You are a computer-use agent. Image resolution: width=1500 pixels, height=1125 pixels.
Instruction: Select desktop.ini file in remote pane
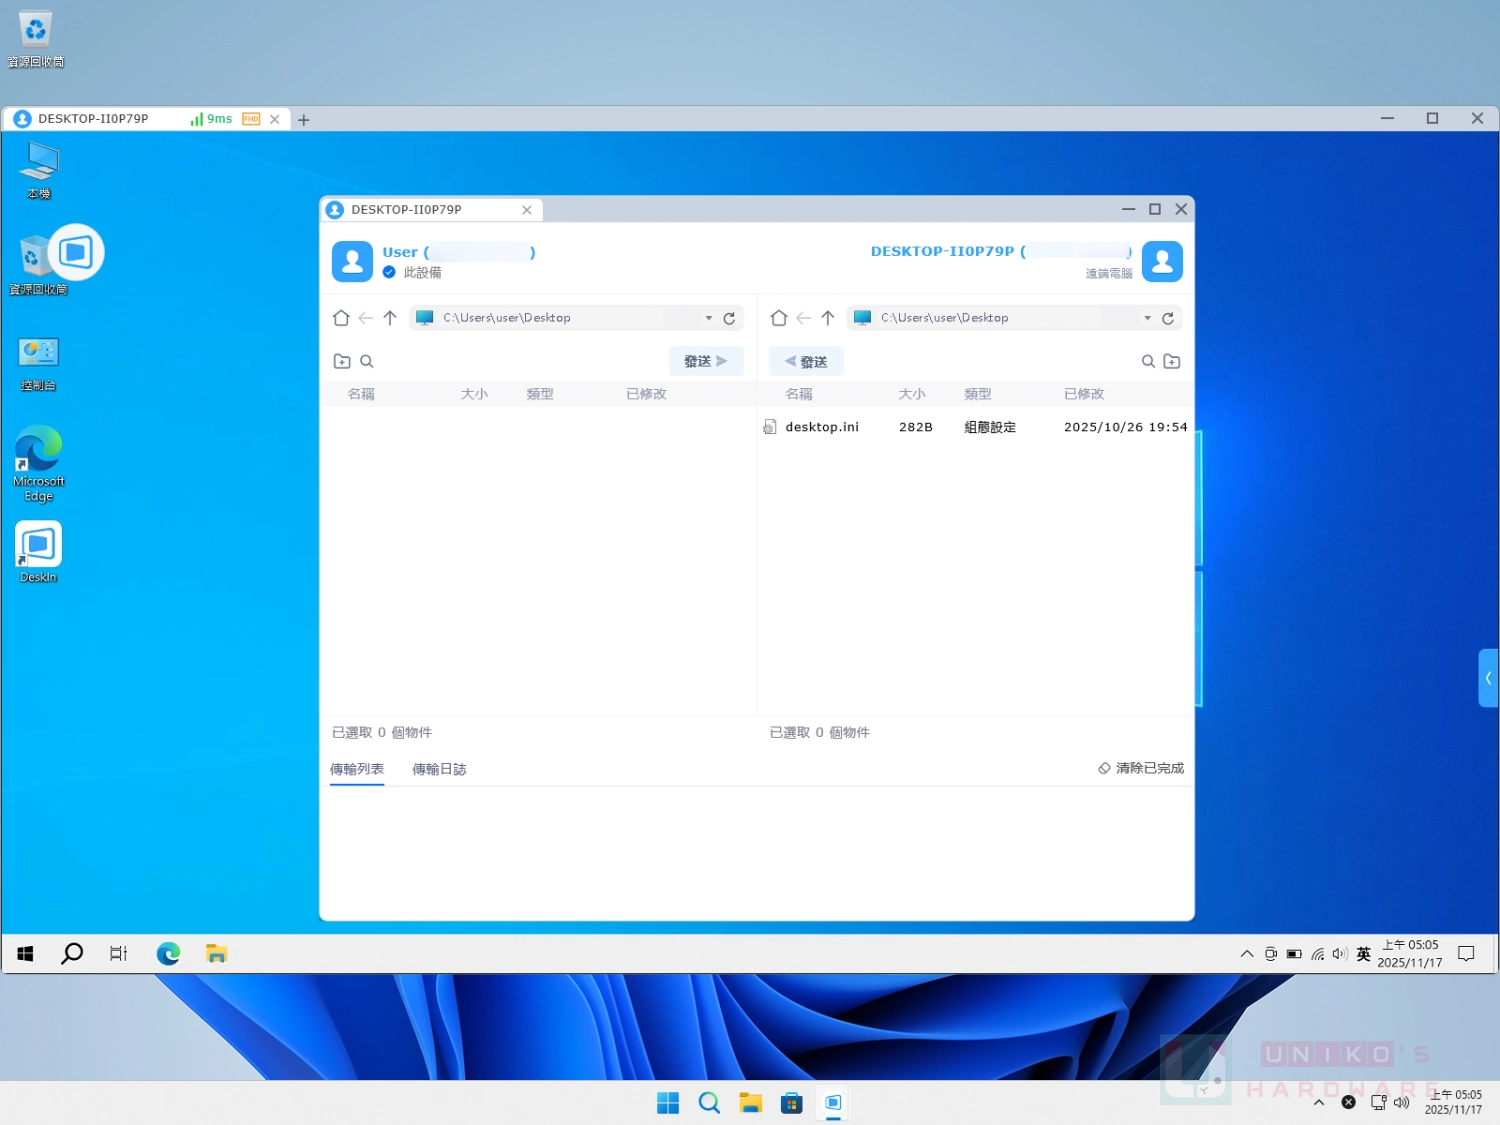tap(821, 427)
